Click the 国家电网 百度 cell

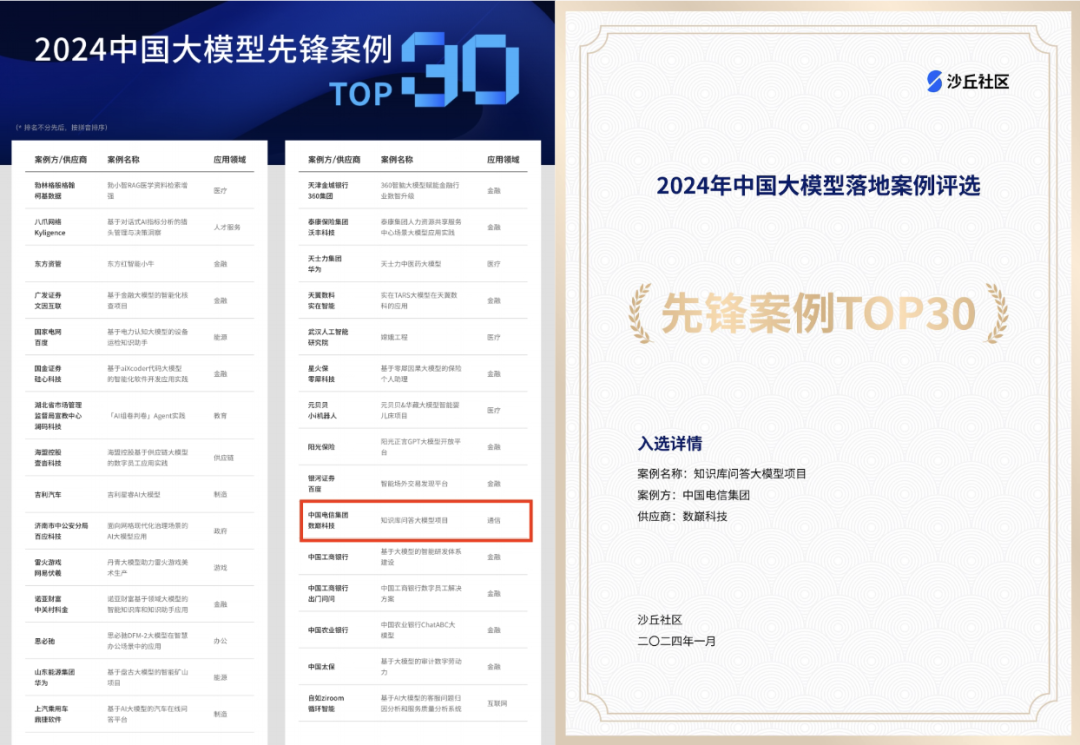[48, 337]
